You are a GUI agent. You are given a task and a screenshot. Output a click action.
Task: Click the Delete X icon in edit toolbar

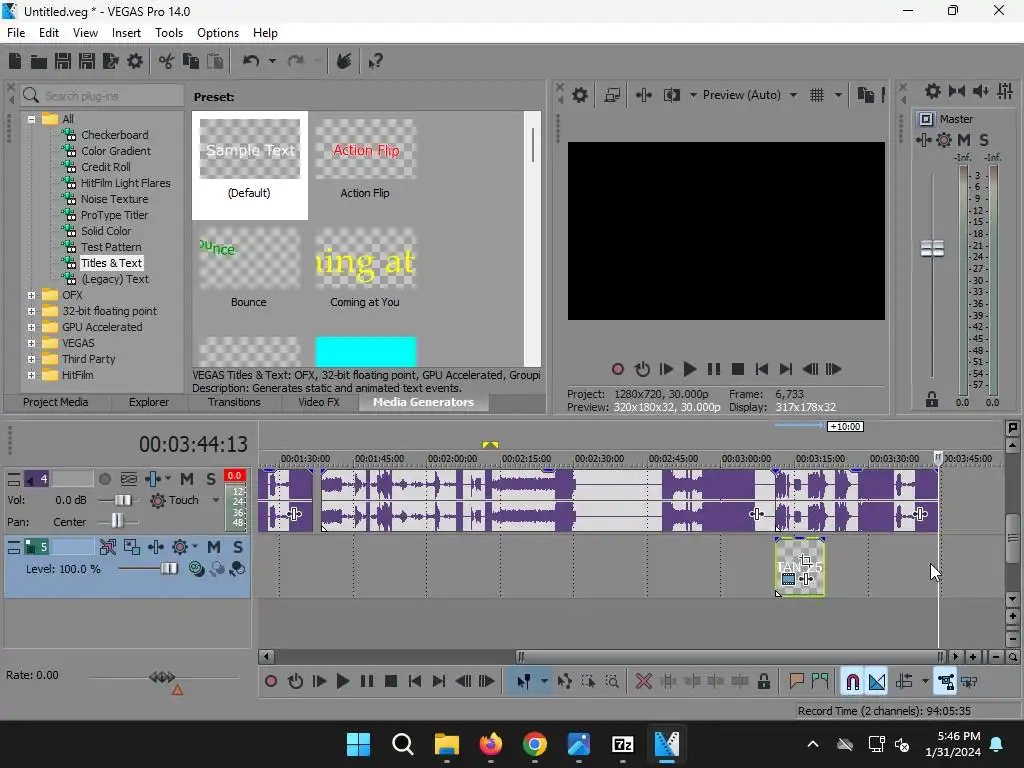[643, 682]
